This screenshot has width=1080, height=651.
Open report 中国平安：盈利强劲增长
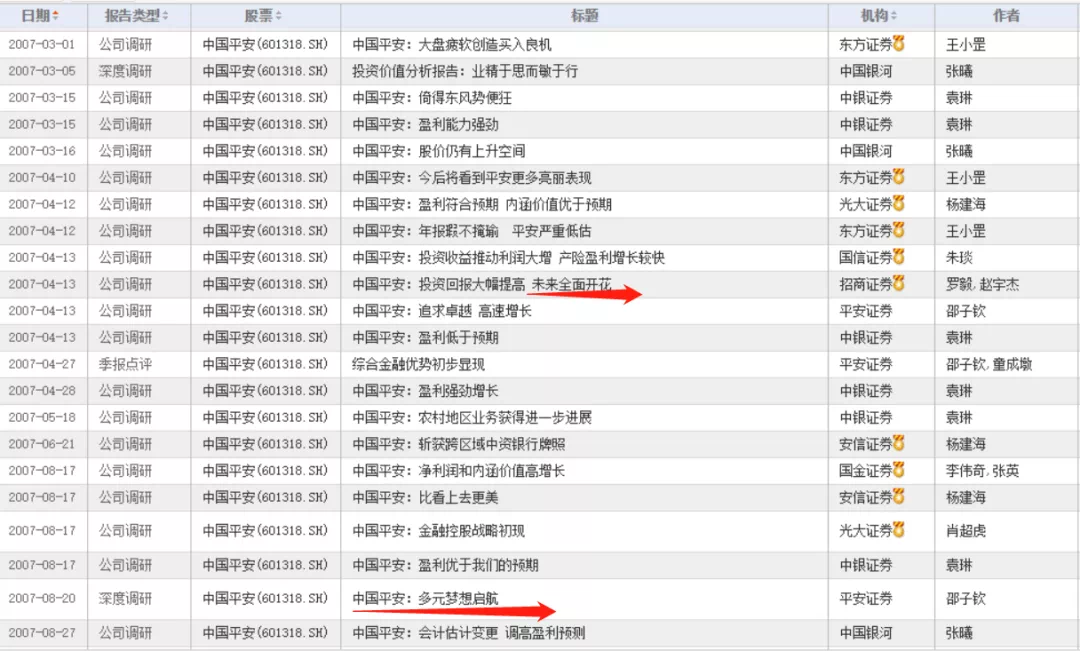425,391
